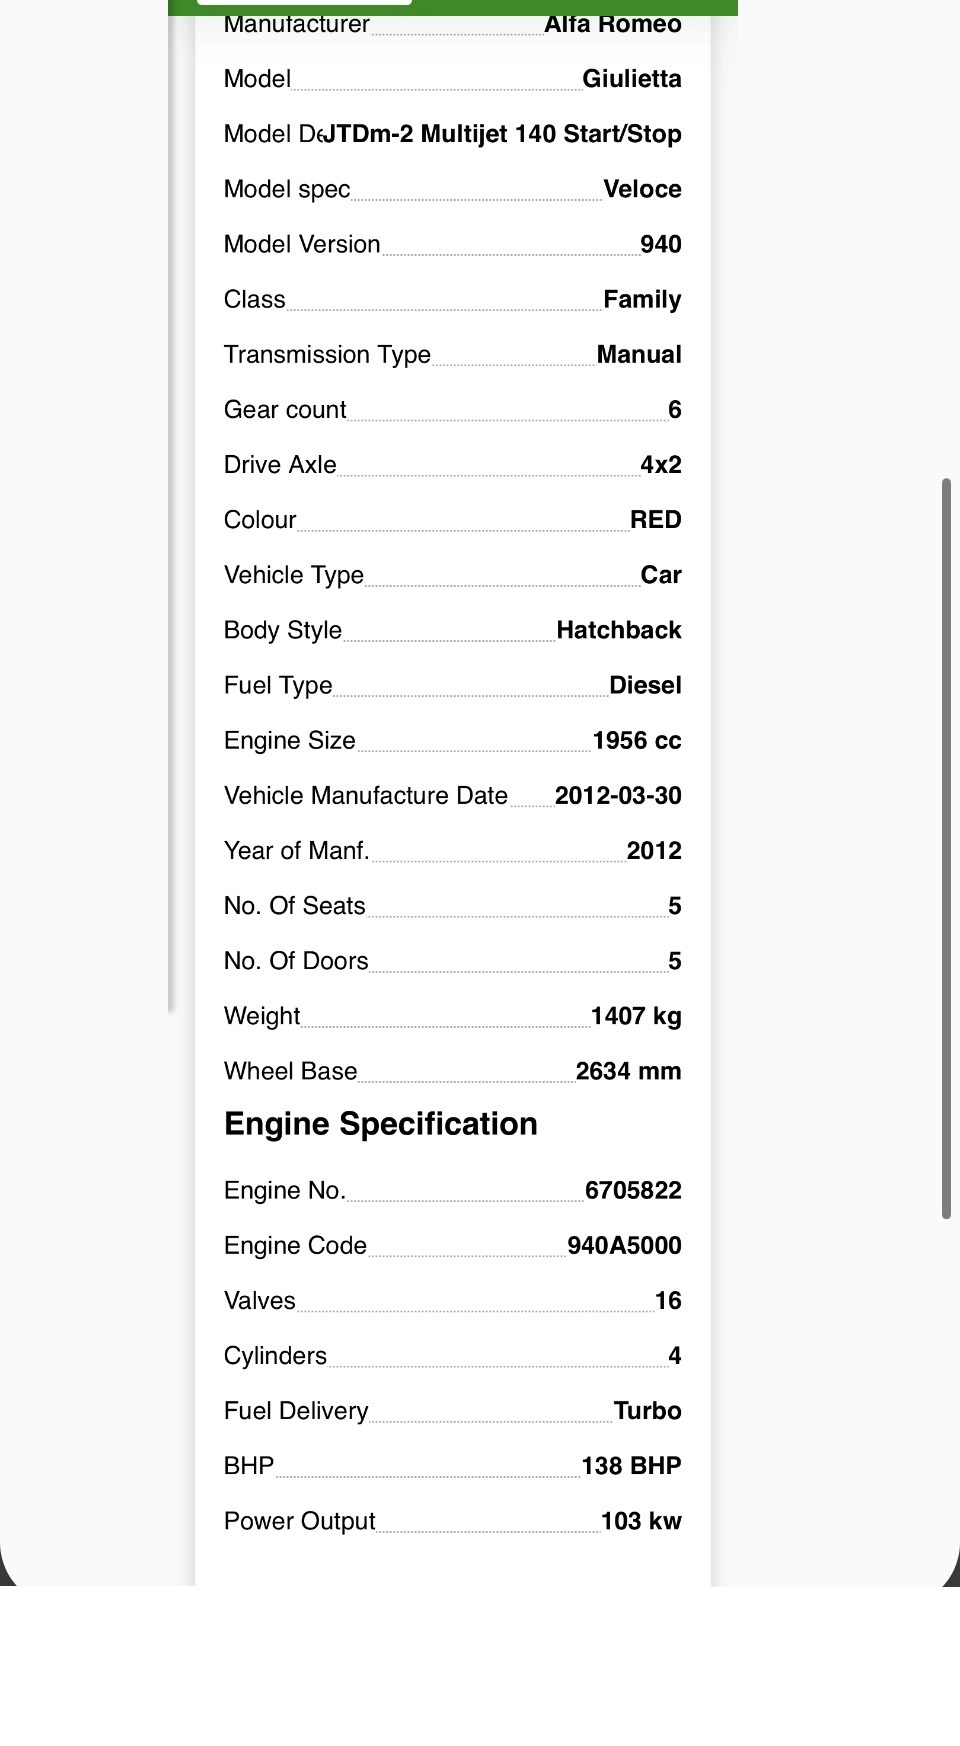Image resolution: width=960 pixels, height=1746 pixels.
Task: Click the Cylinders value '4'
Action: click(x=675, y=1355)
